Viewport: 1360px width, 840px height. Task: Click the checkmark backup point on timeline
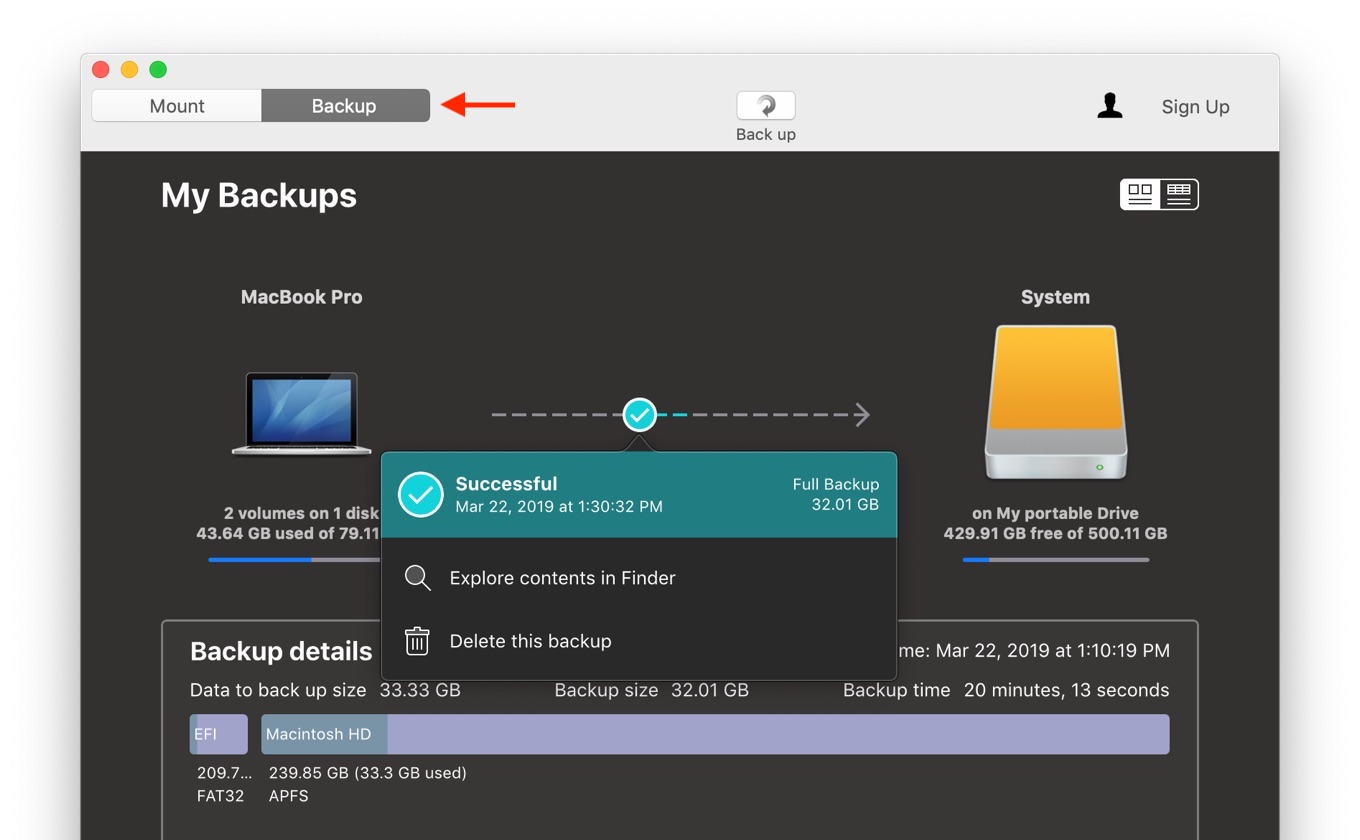(x=639, y=414)
